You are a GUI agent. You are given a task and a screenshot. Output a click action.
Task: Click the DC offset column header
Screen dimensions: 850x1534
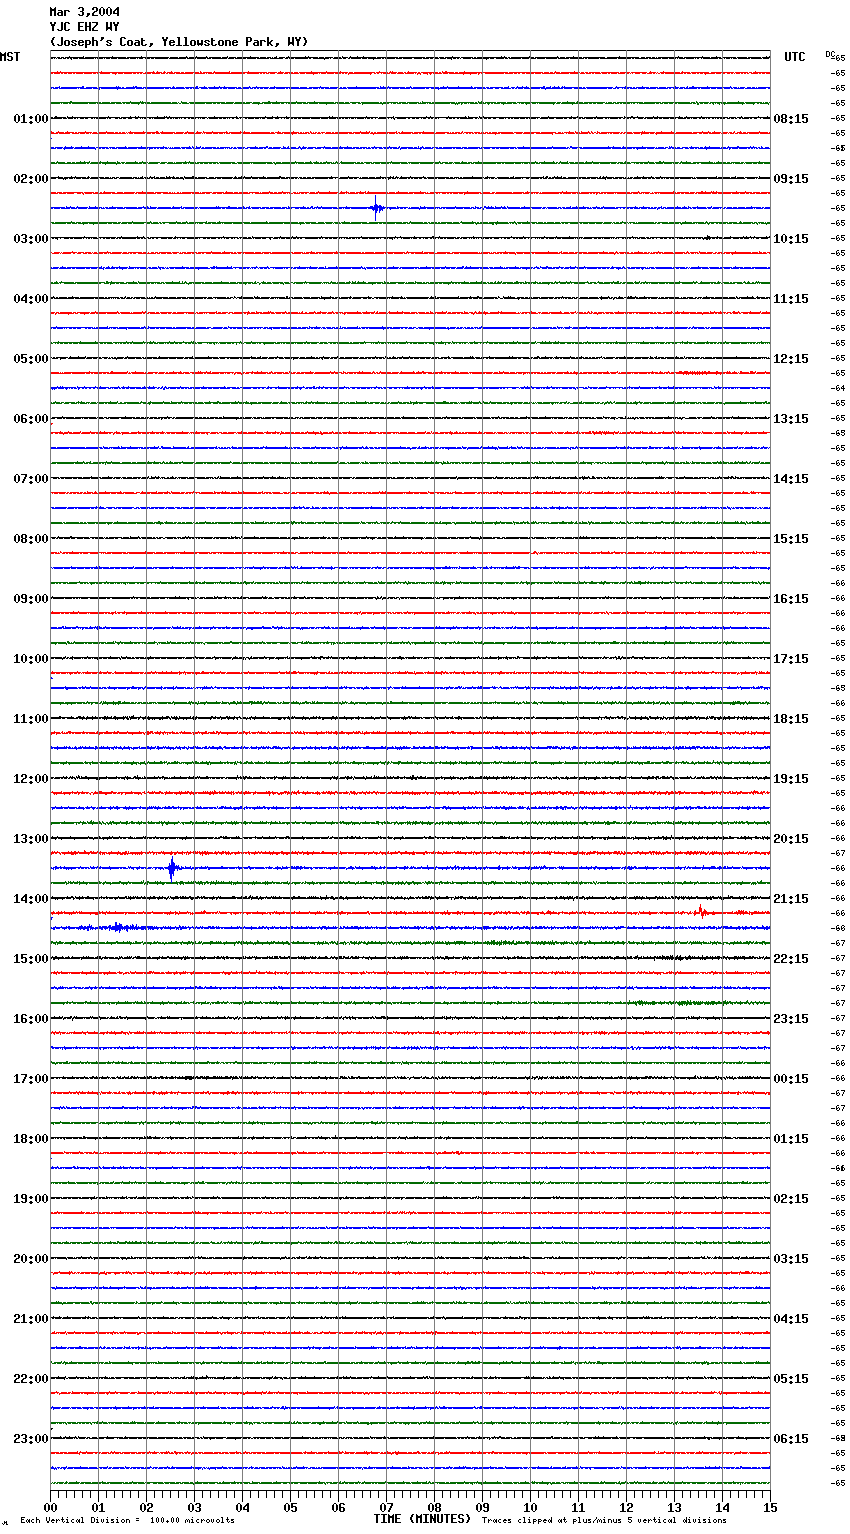pyautogui.click(x=830, y=54)
